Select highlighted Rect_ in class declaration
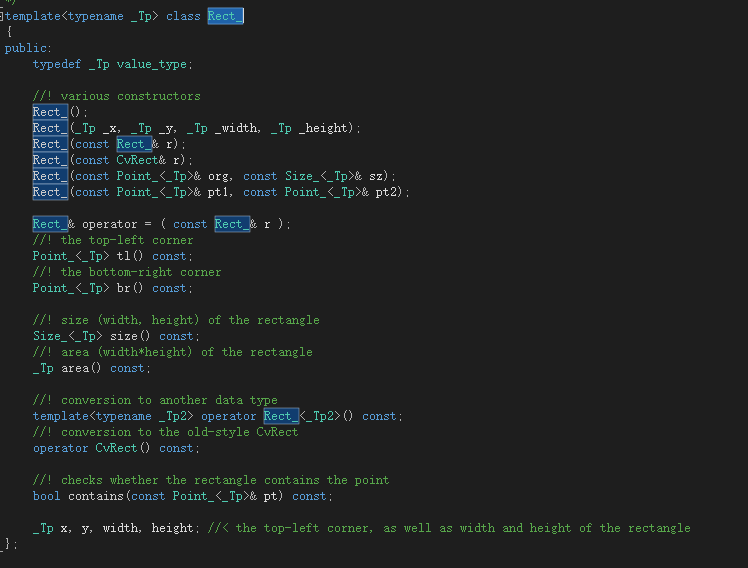 [x=226, y=16]
